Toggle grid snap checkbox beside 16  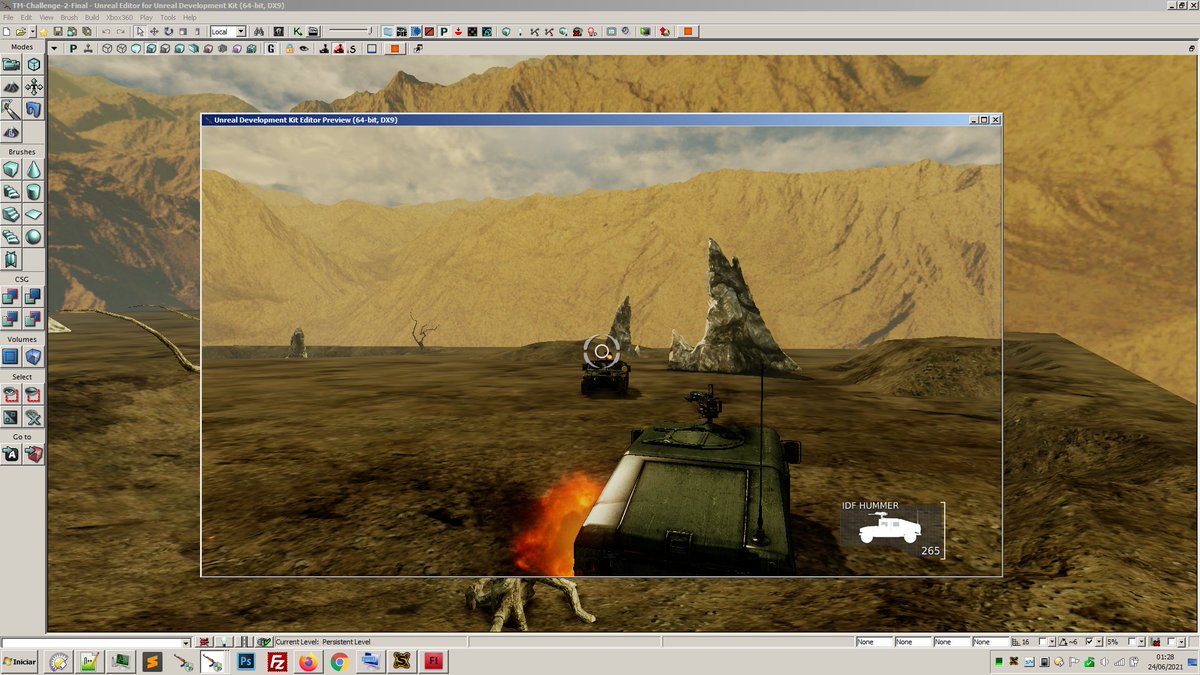[x=1043, y=641]
